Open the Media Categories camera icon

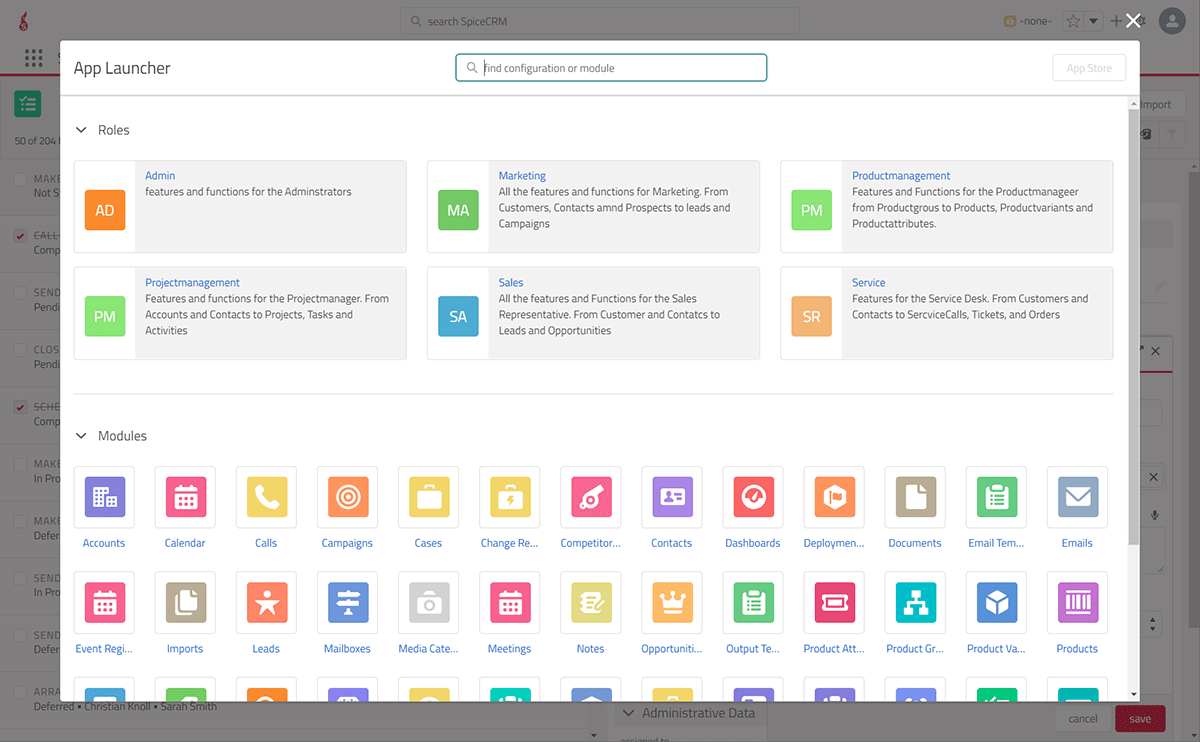click(x=428, y=602)
